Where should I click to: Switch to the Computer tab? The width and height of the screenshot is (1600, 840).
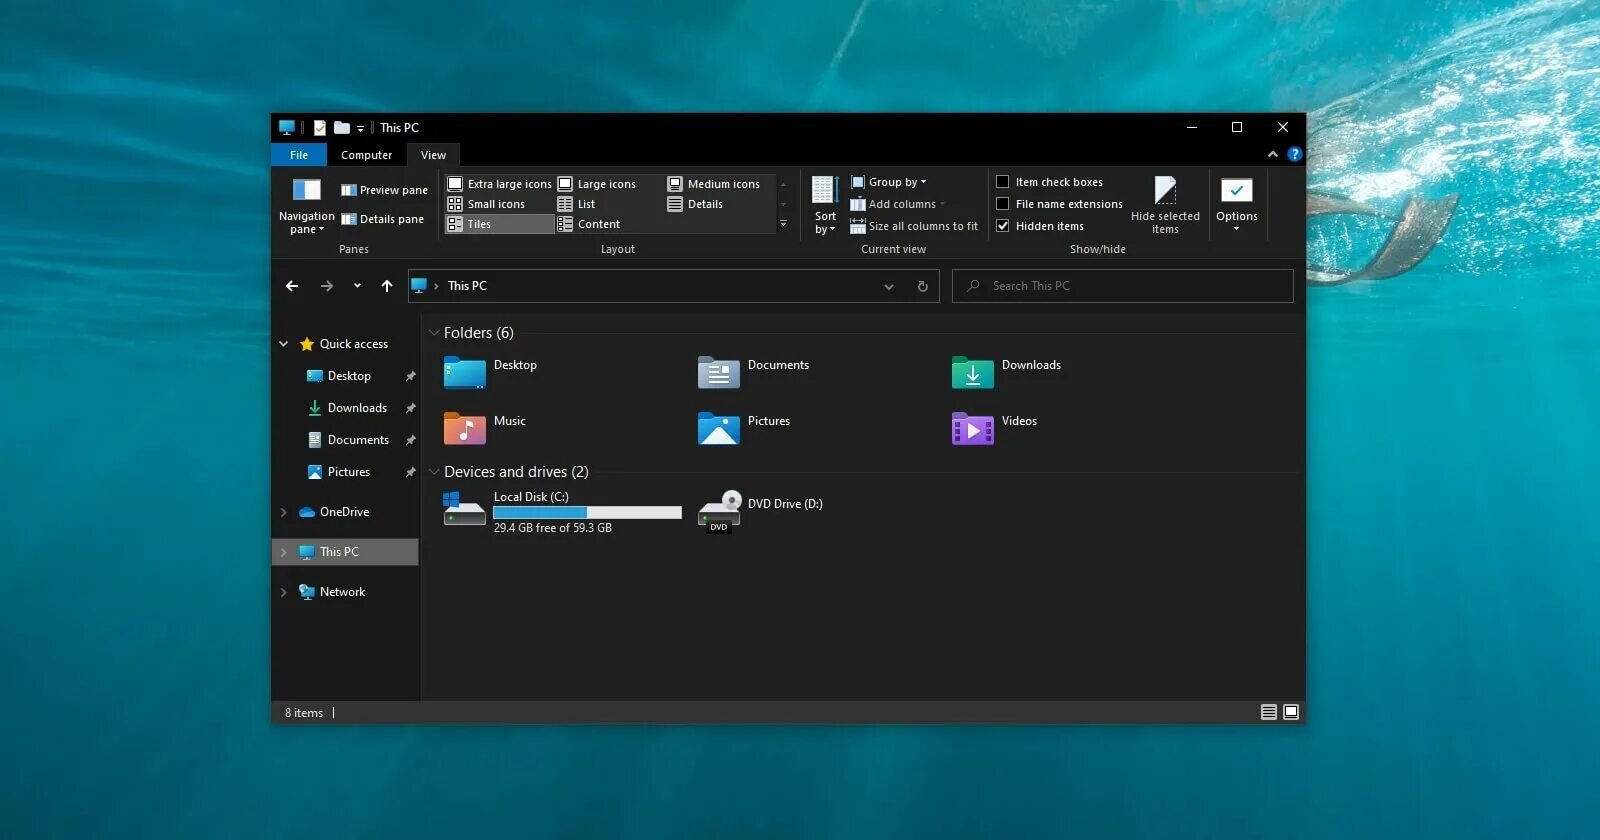(x=366, y=155)
